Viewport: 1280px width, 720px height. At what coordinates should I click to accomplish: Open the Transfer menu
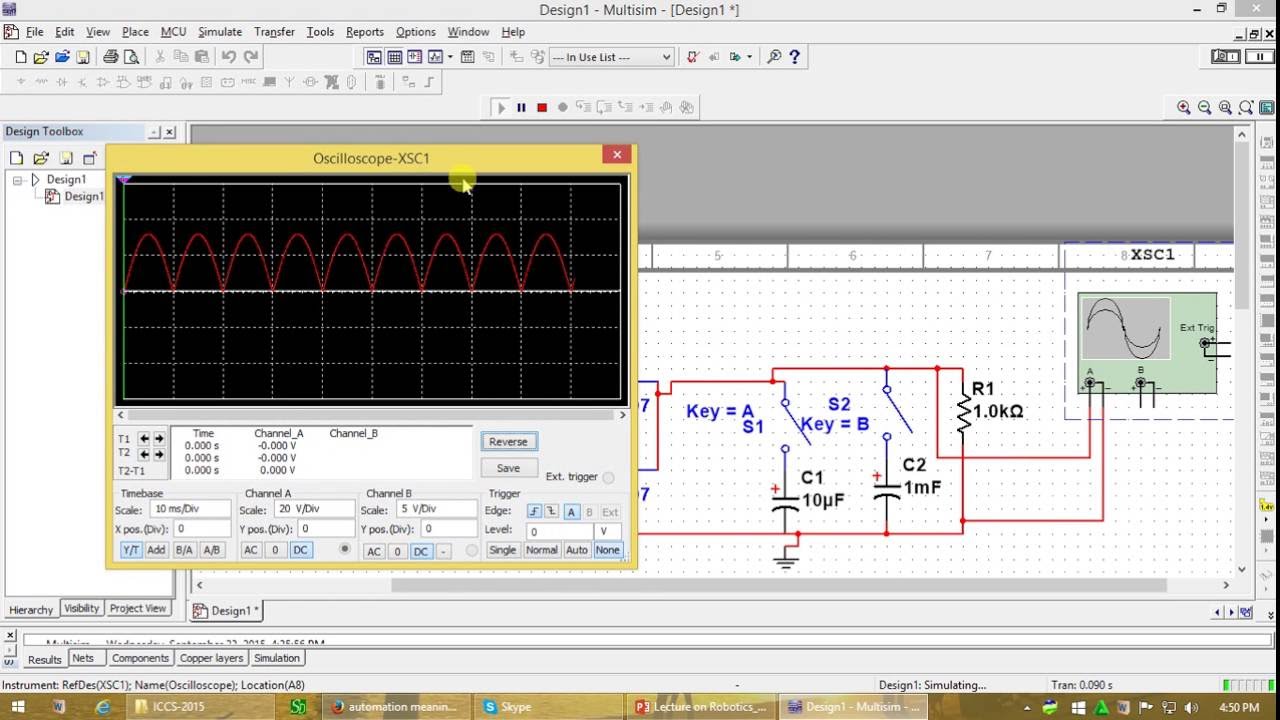coord(274,32)
